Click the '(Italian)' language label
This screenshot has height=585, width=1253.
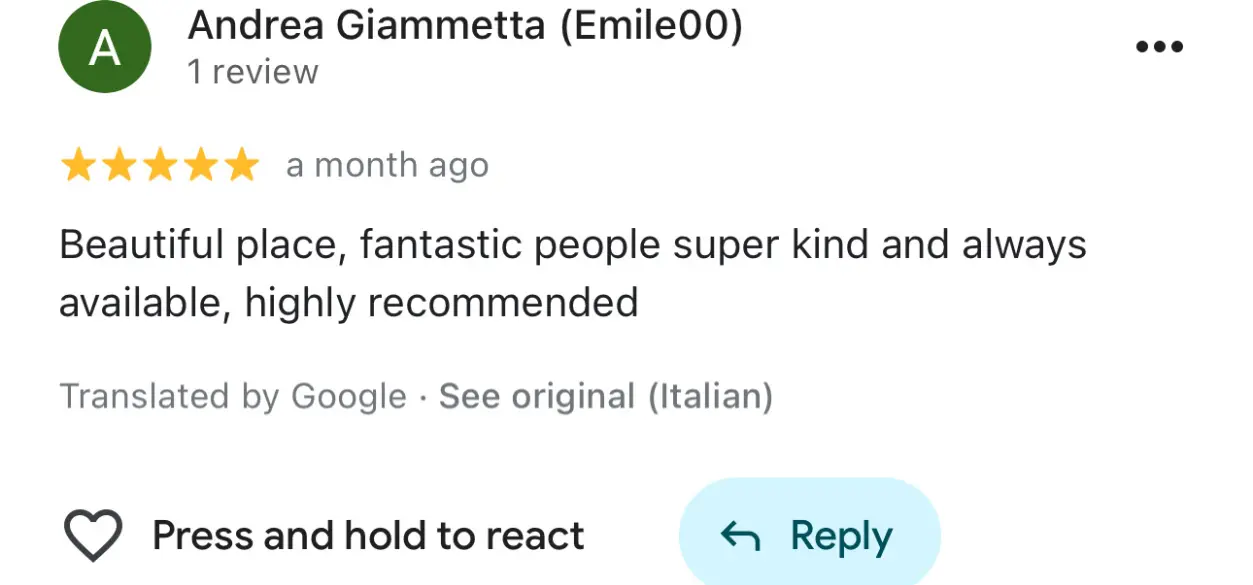point(710,397)
